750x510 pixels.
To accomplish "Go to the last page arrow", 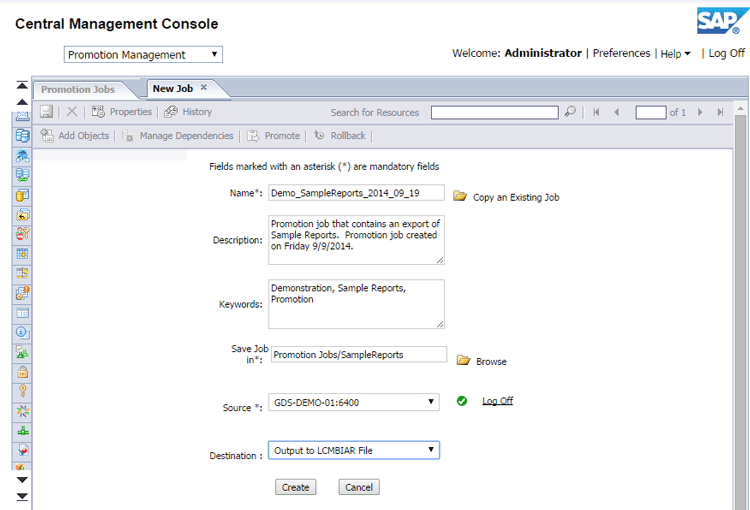I will [720, 112].
